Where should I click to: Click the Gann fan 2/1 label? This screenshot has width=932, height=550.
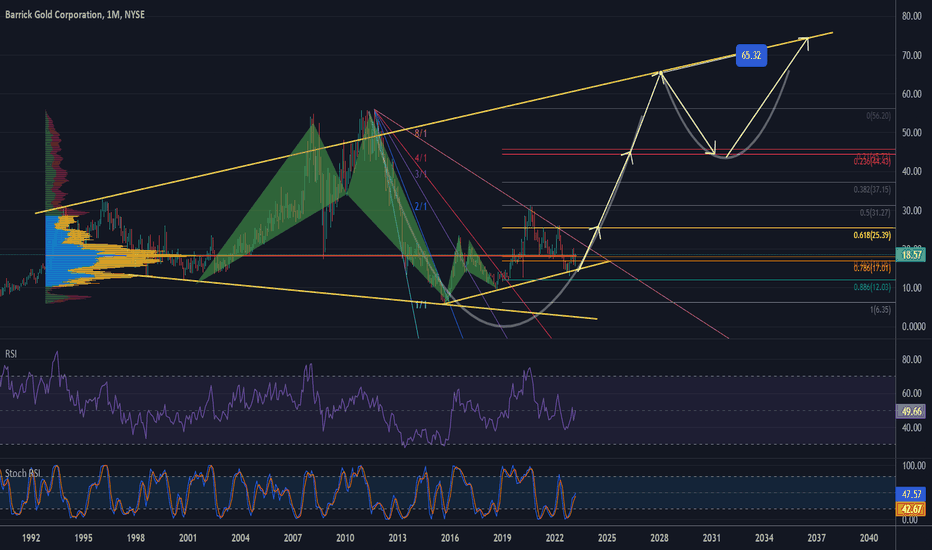tap(421, 206)
